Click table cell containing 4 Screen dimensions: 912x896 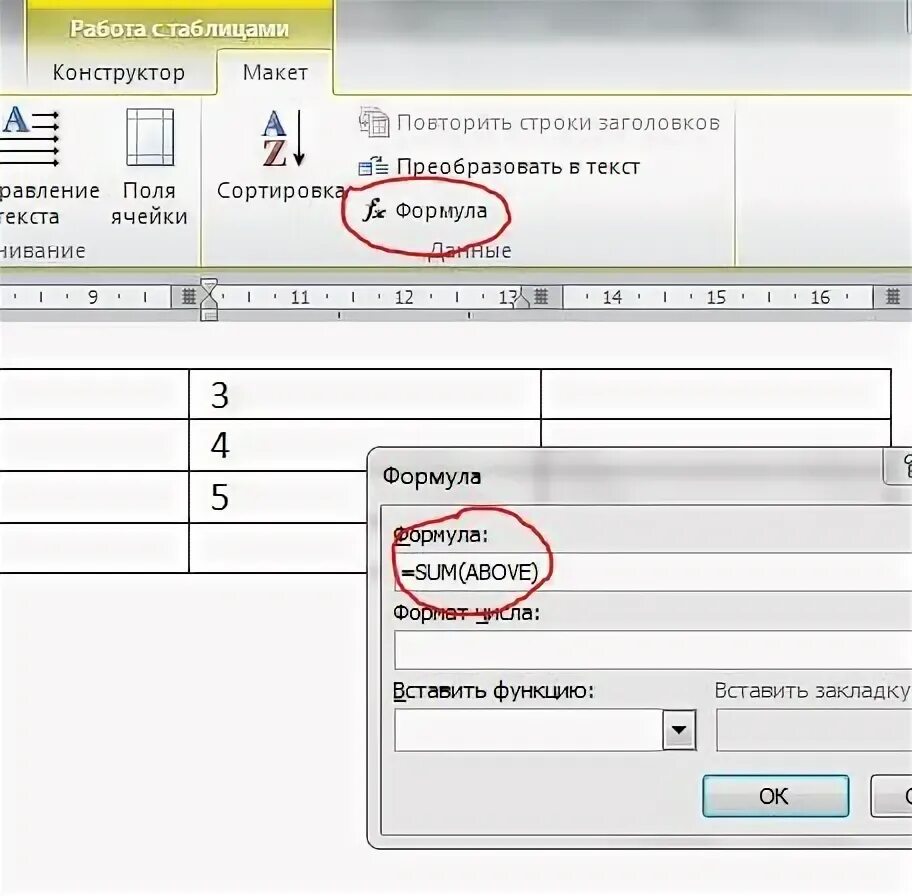[365, 445]
